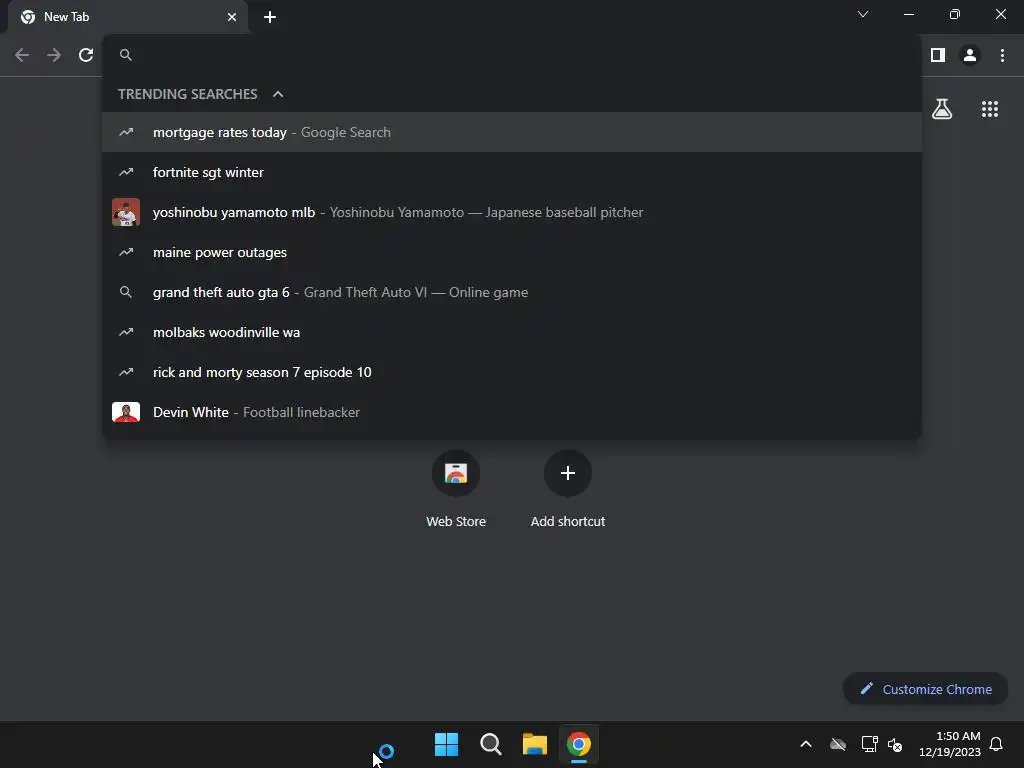
Task: Open the Chrome profile icon
Action: tap(970, 56)
